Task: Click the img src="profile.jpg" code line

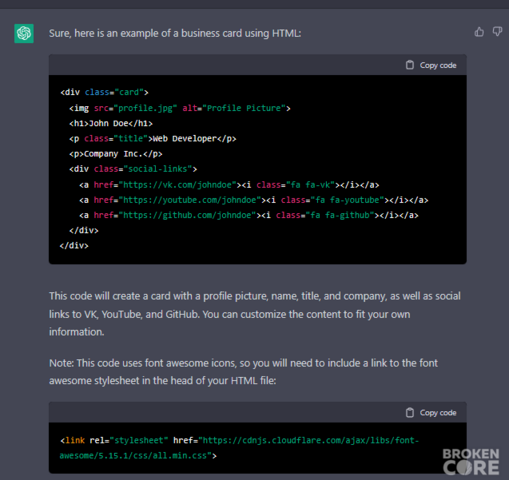Action: pos(180,108)
